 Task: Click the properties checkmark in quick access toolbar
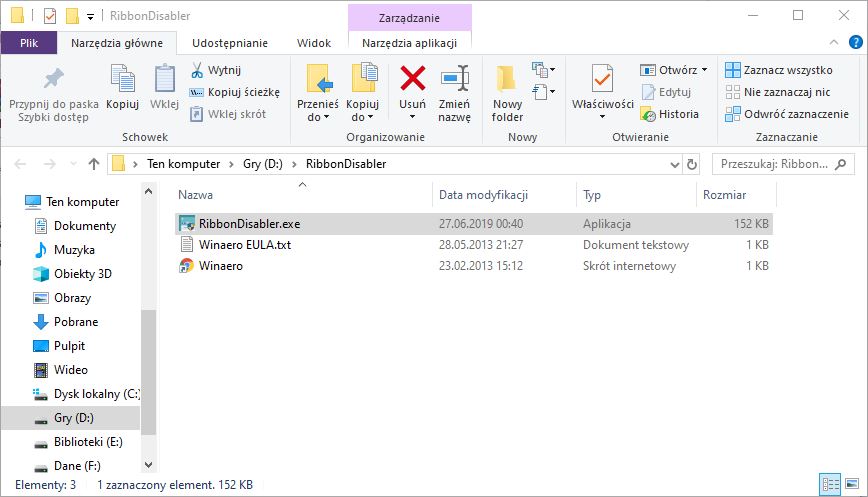(50, 16)
